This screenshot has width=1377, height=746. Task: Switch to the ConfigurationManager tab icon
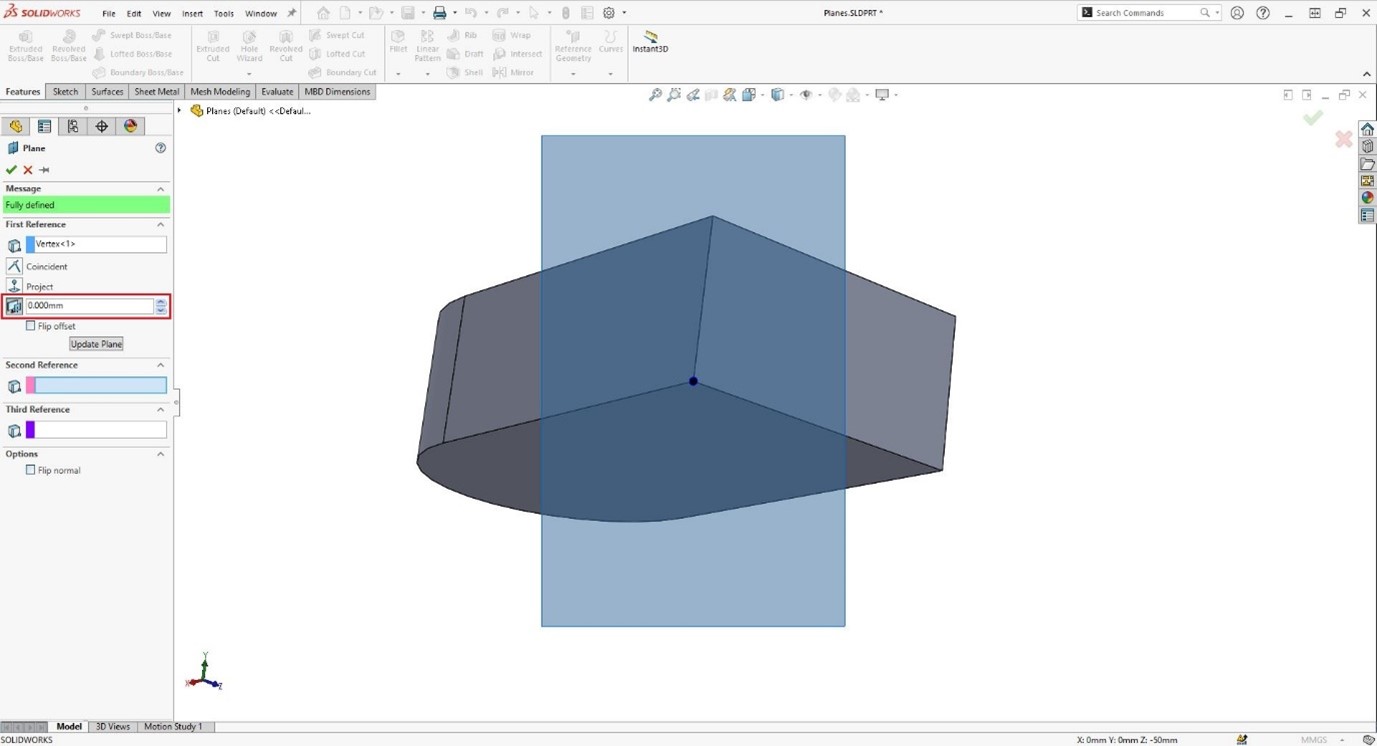click(x=72, y=125)
